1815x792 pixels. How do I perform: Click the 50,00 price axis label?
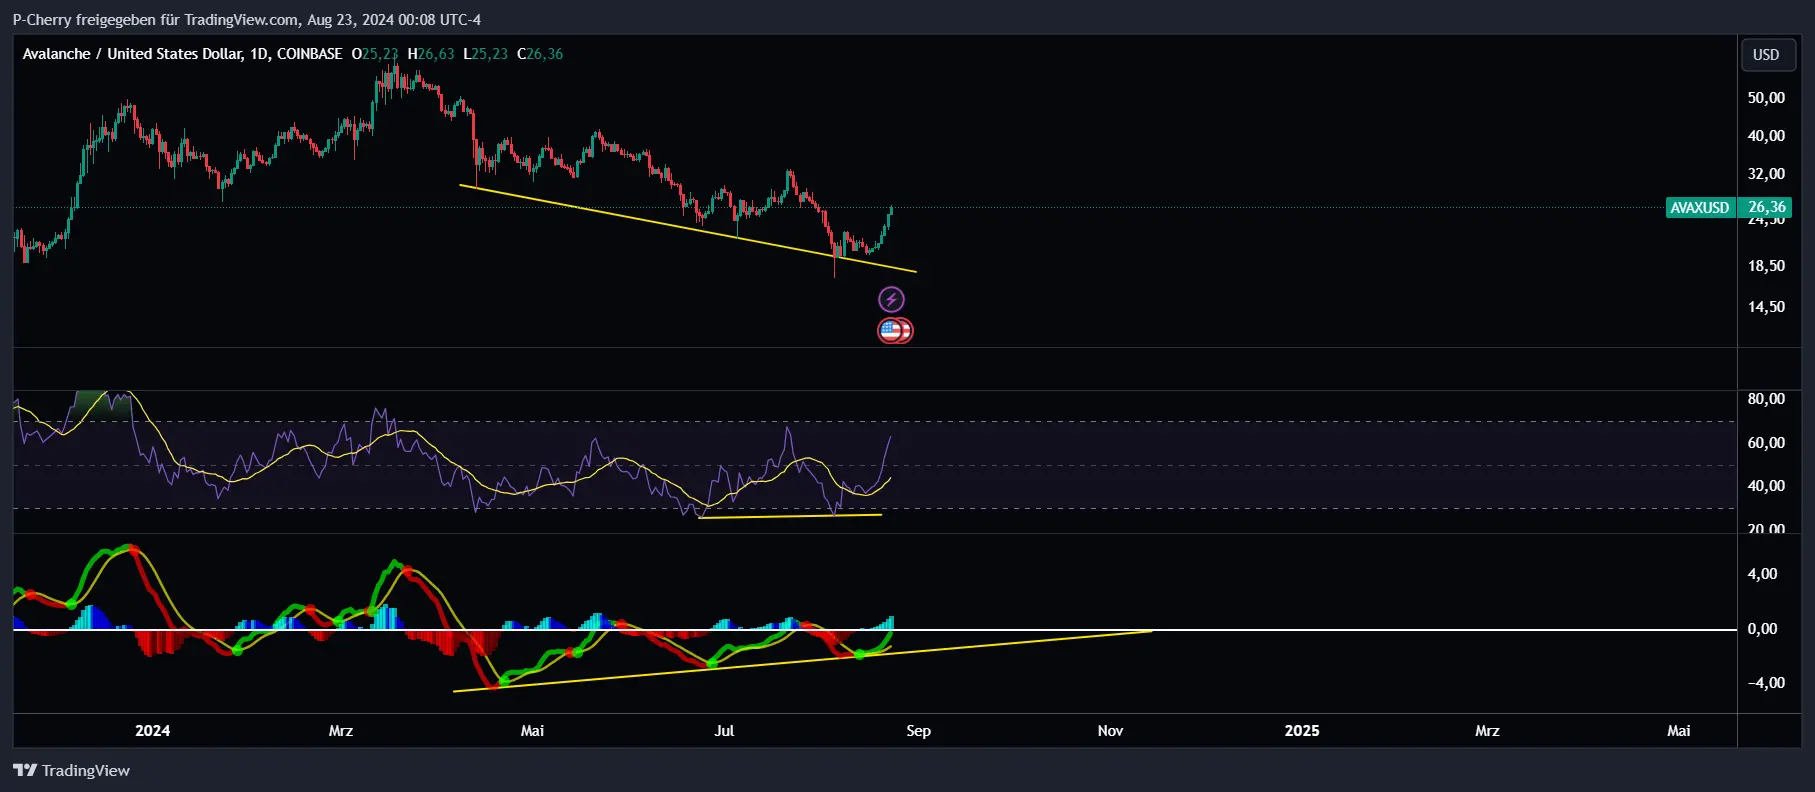(x=1766, y=98)
